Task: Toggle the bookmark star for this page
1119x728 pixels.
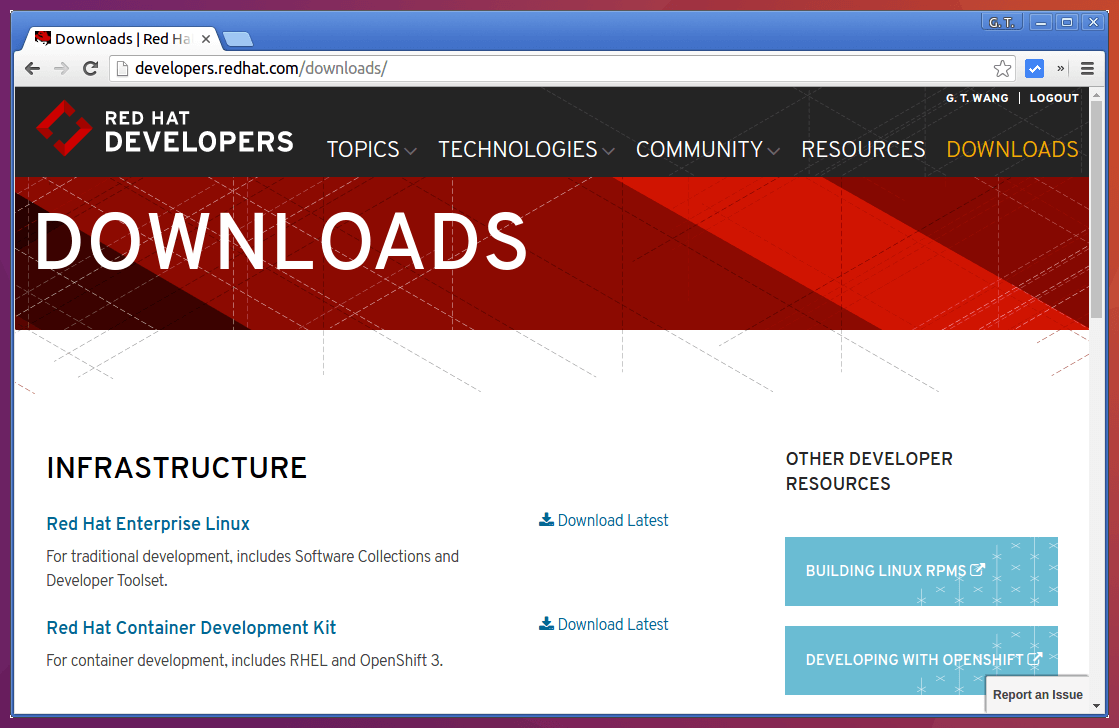Action: pyautogui.click(x=1001, y=68)
